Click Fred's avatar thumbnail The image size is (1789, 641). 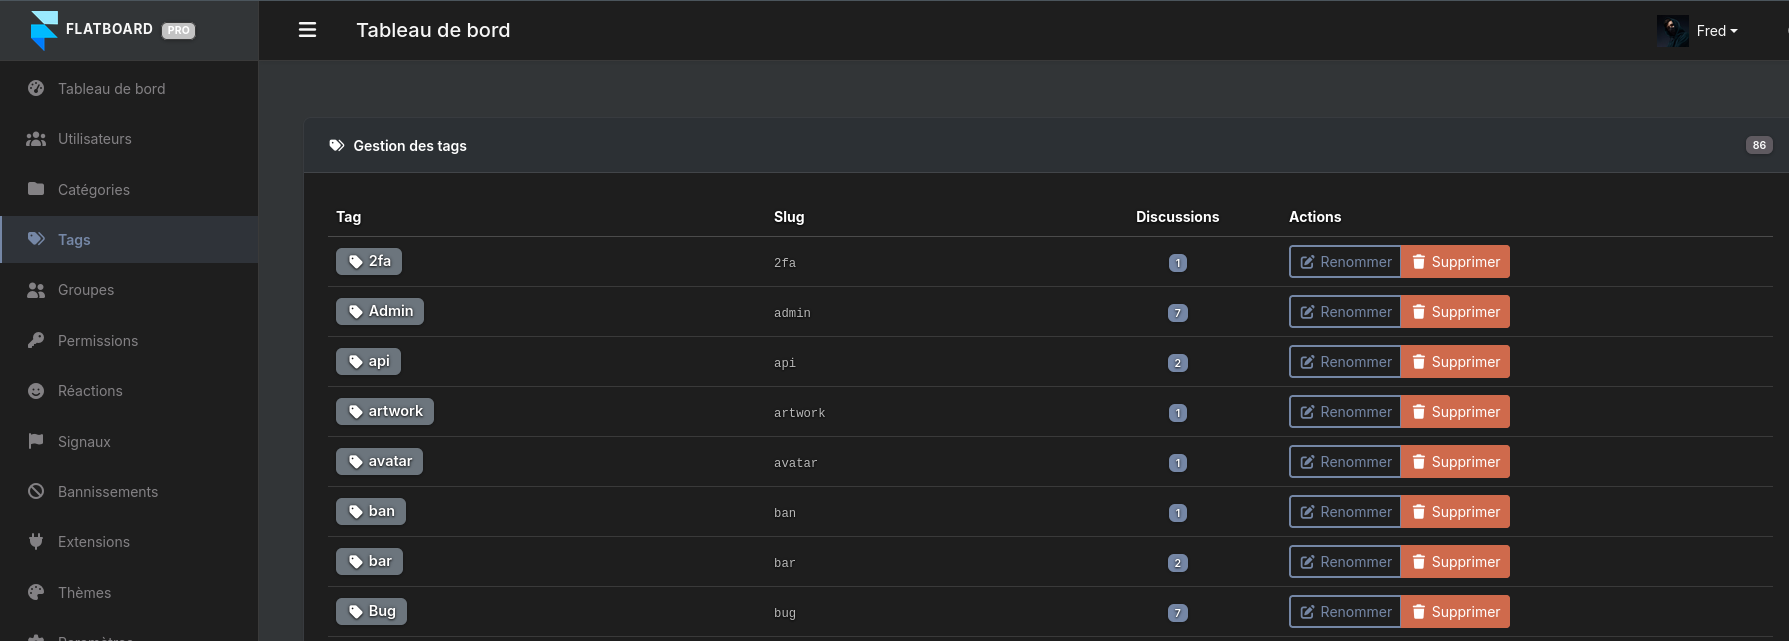(1672, 31)
